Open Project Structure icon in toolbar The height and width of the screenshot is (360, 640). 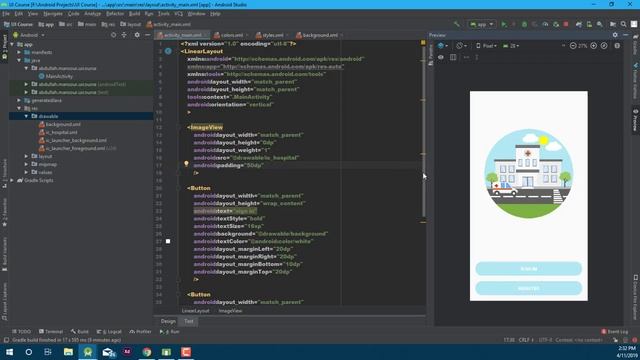pyautogui.click(x=613, y=24)
